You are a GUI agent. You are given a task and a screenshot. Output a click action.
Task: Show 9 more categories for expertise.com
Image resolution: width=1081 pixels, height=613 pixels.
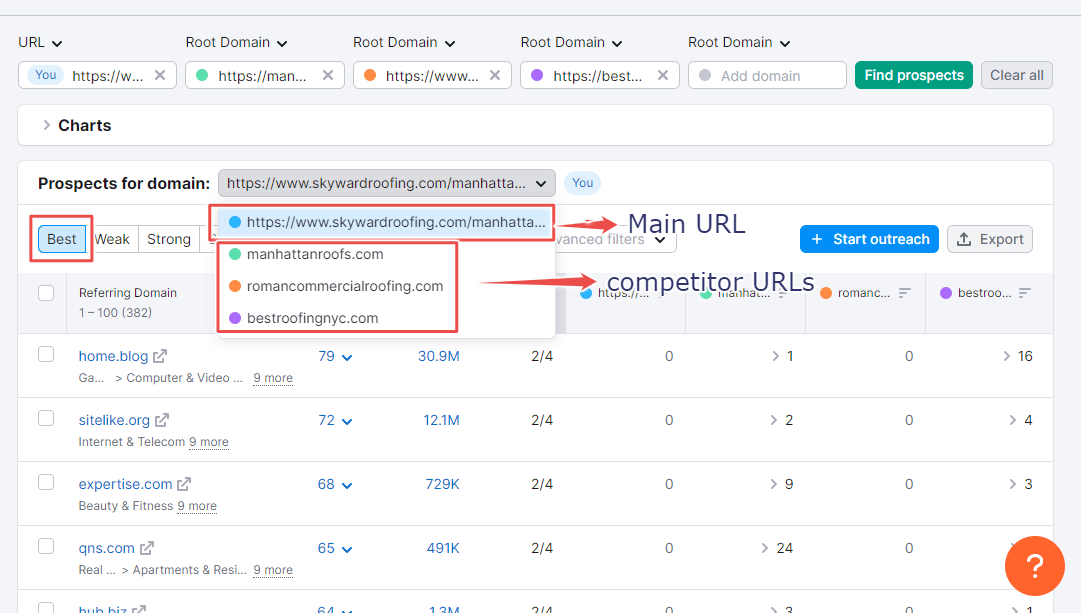coord(197,506)
